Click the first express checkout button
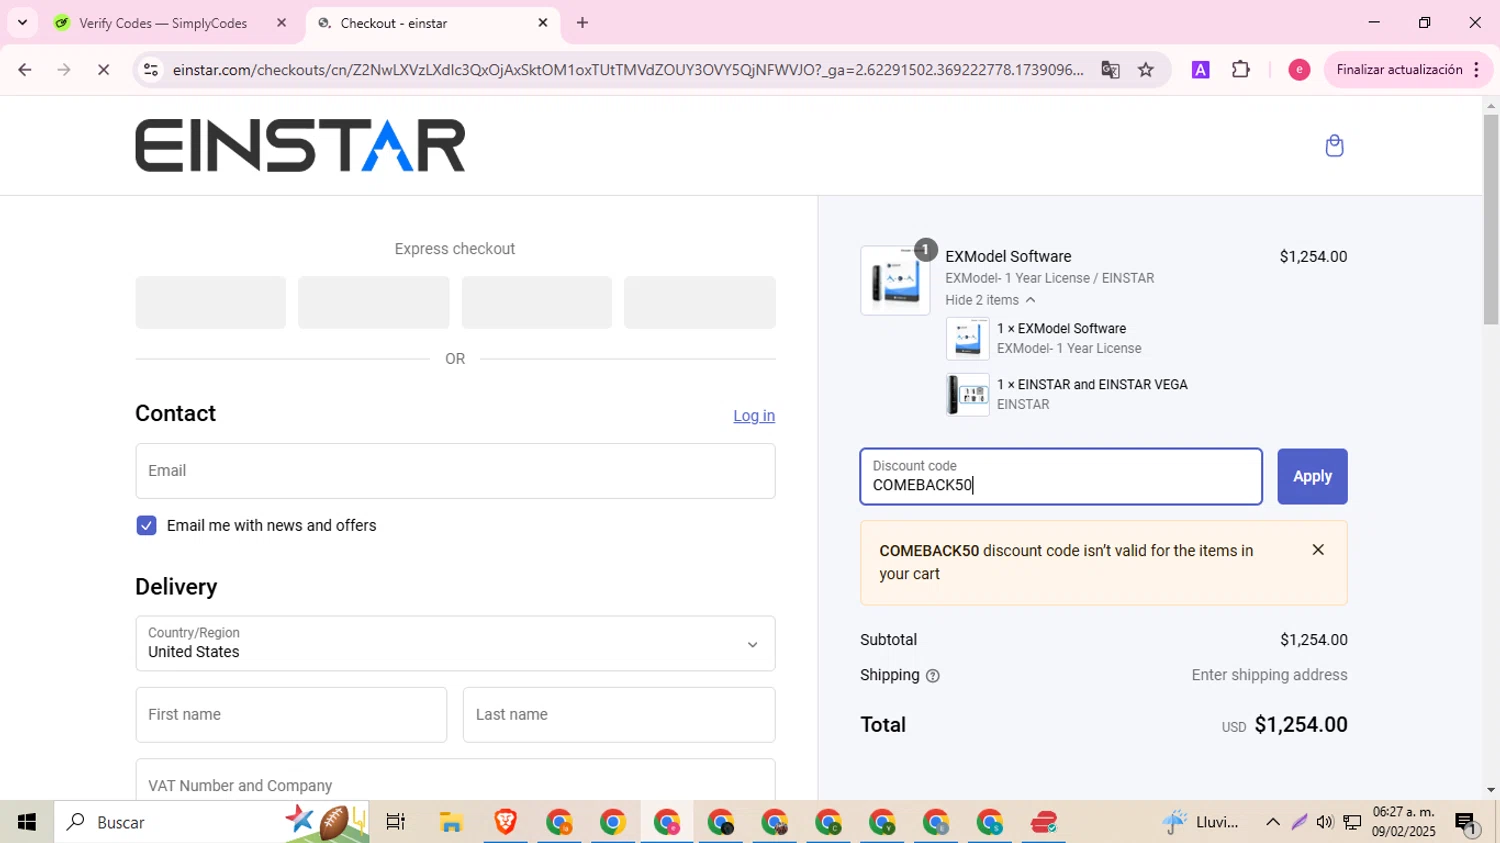This screenshot has width=1500, height=843. click(210, 303)
